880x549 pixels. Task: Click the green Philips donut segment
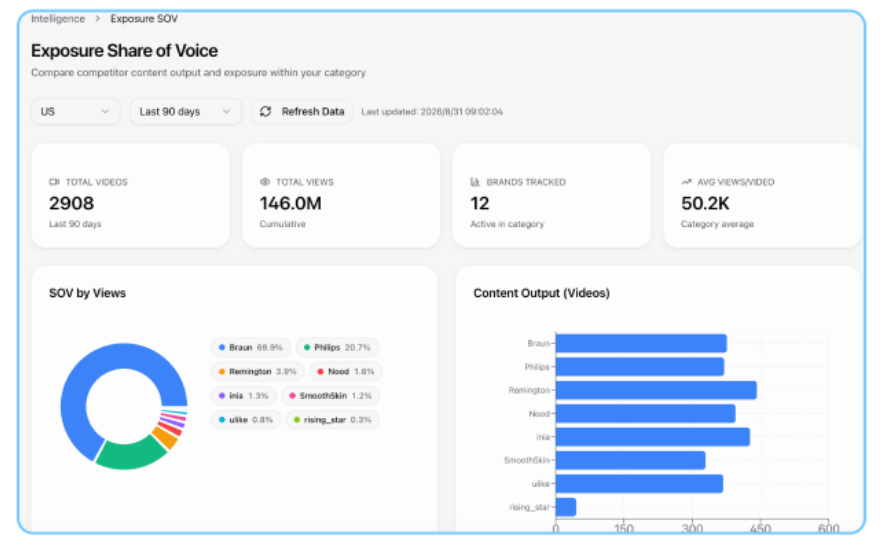point(130,455)
